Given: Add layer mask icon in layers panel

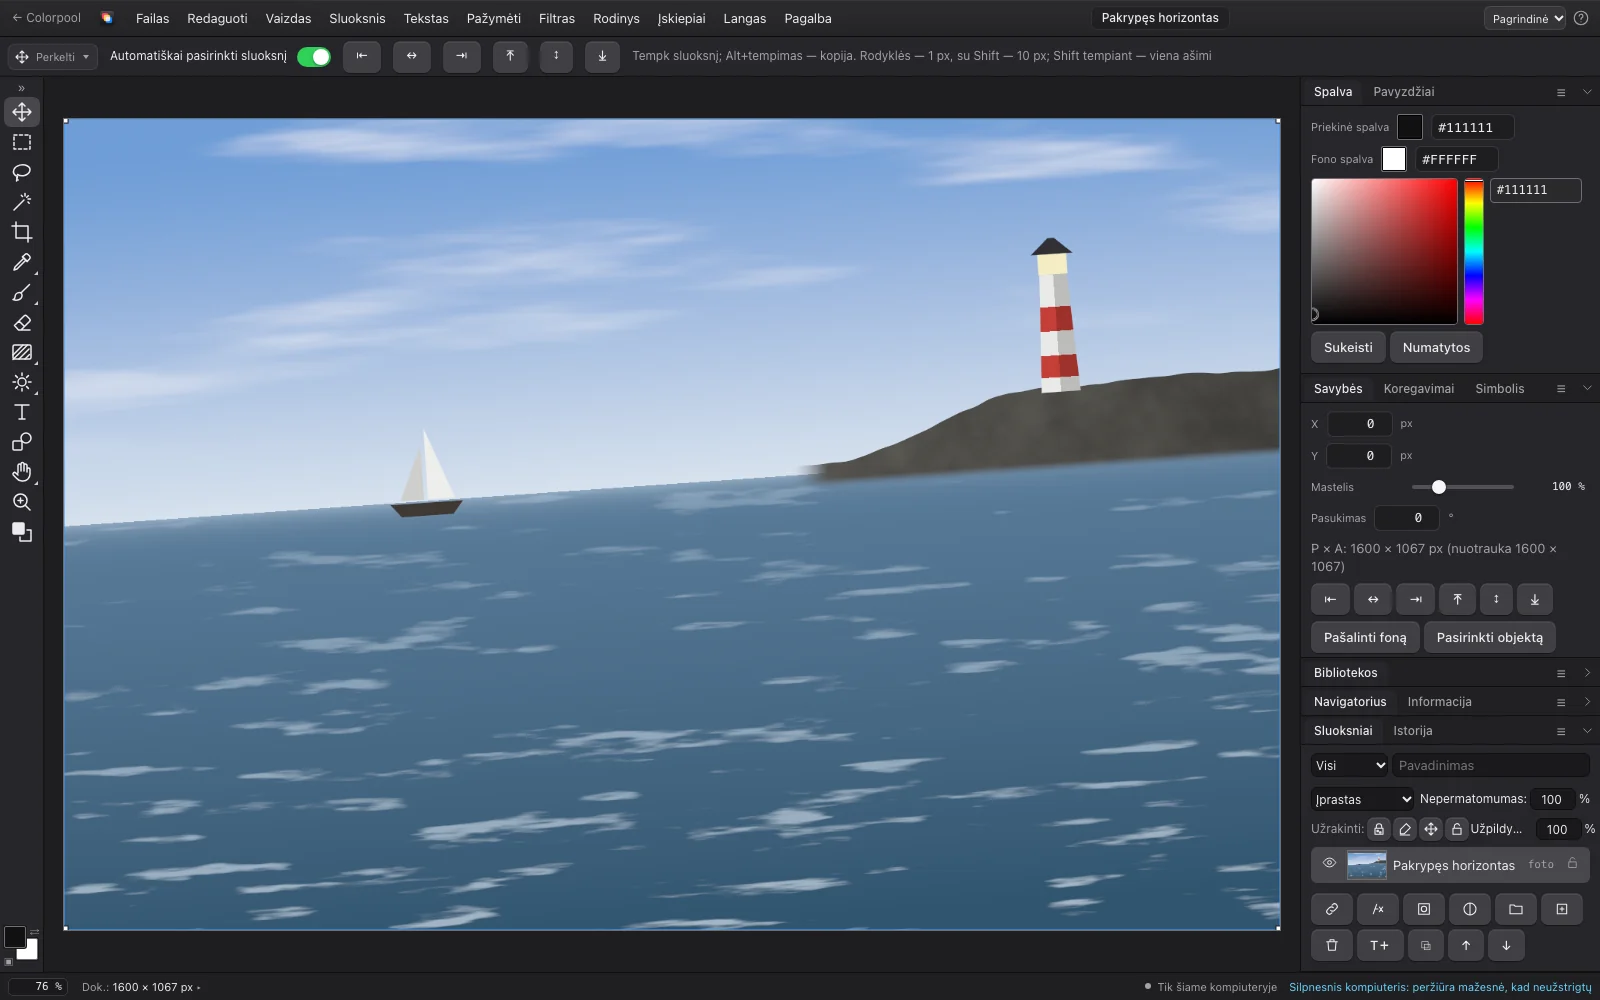Looking at the screenshot, I should (1424, 909).
